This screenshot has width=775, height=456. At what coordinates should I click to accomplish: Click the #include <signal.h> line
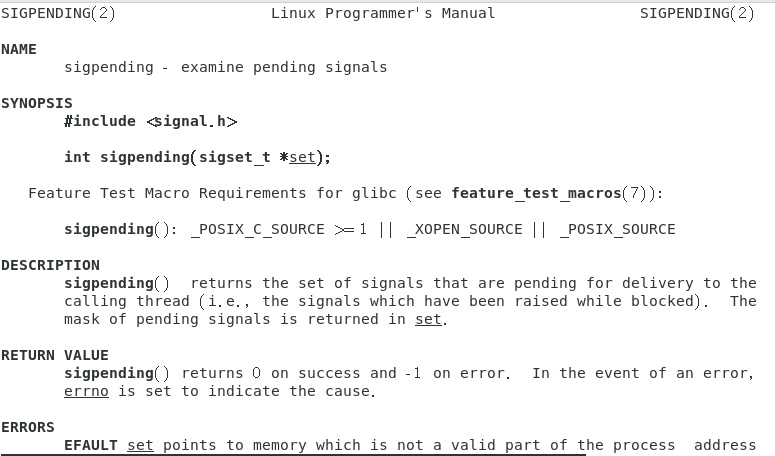click(x=151, y=122)
